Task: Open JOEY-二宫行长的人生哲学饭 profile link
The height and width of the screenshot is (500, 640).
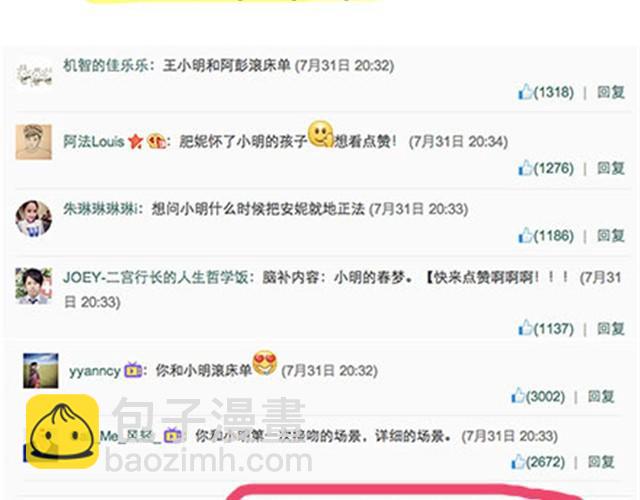Action: pos(156,277)
